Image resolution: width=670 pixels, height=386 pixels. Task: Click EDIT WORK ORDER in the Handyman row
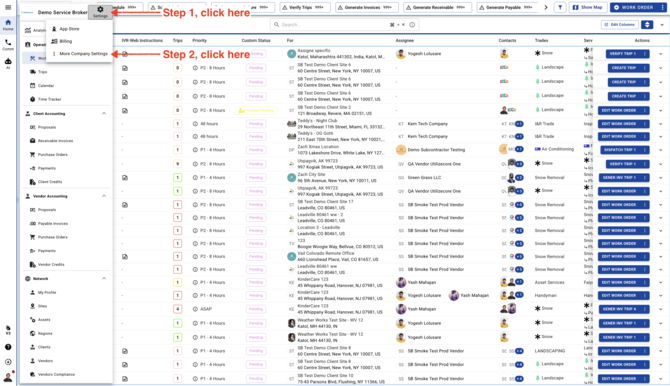[619, 295]
